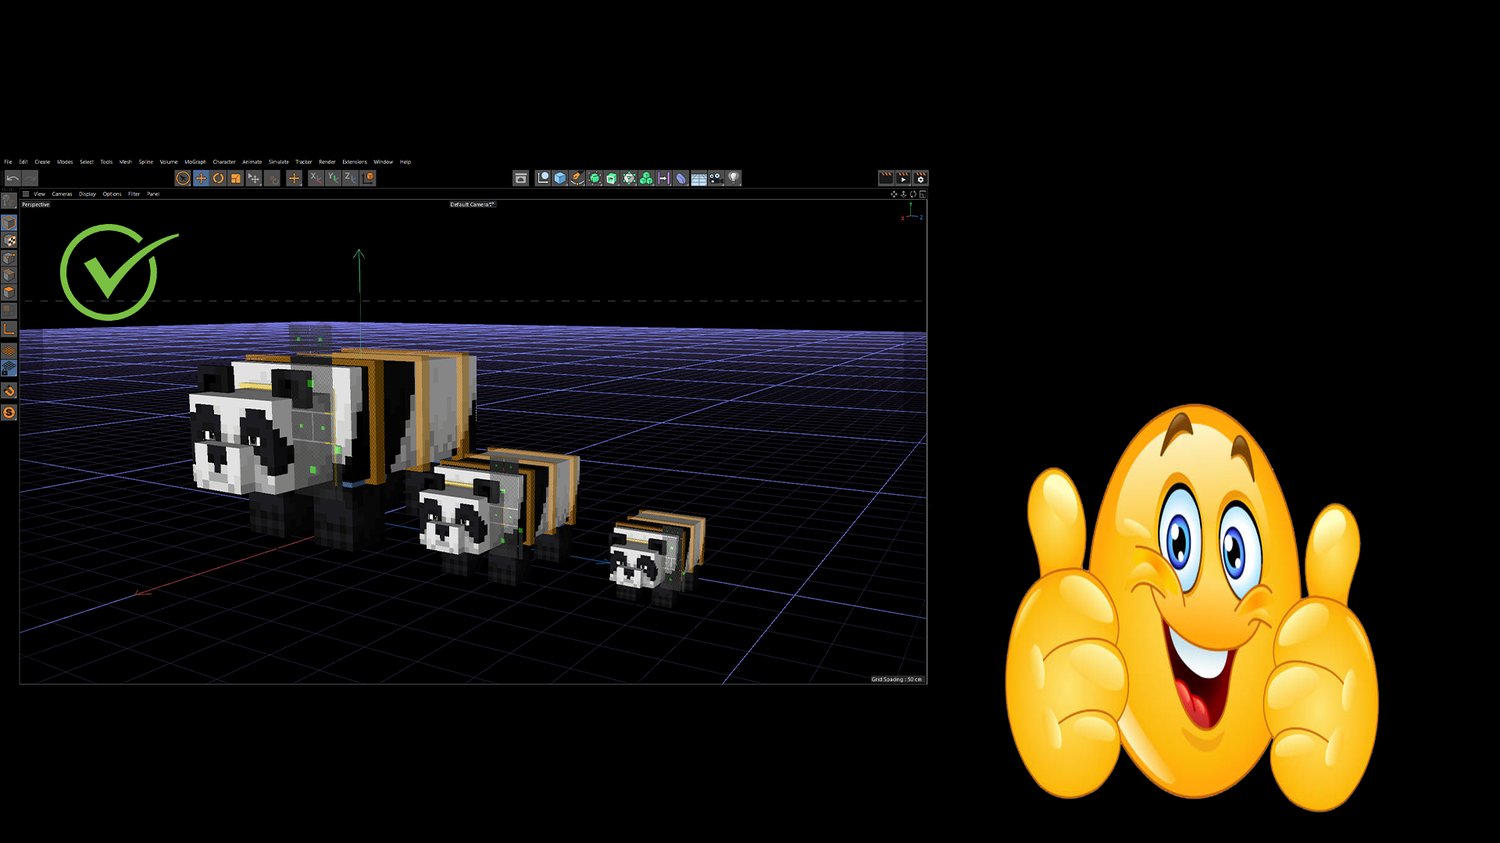The image size is (1500, 843).
Task: Toggle Make Editable in left palette
Action: click(x=9, y=201)
